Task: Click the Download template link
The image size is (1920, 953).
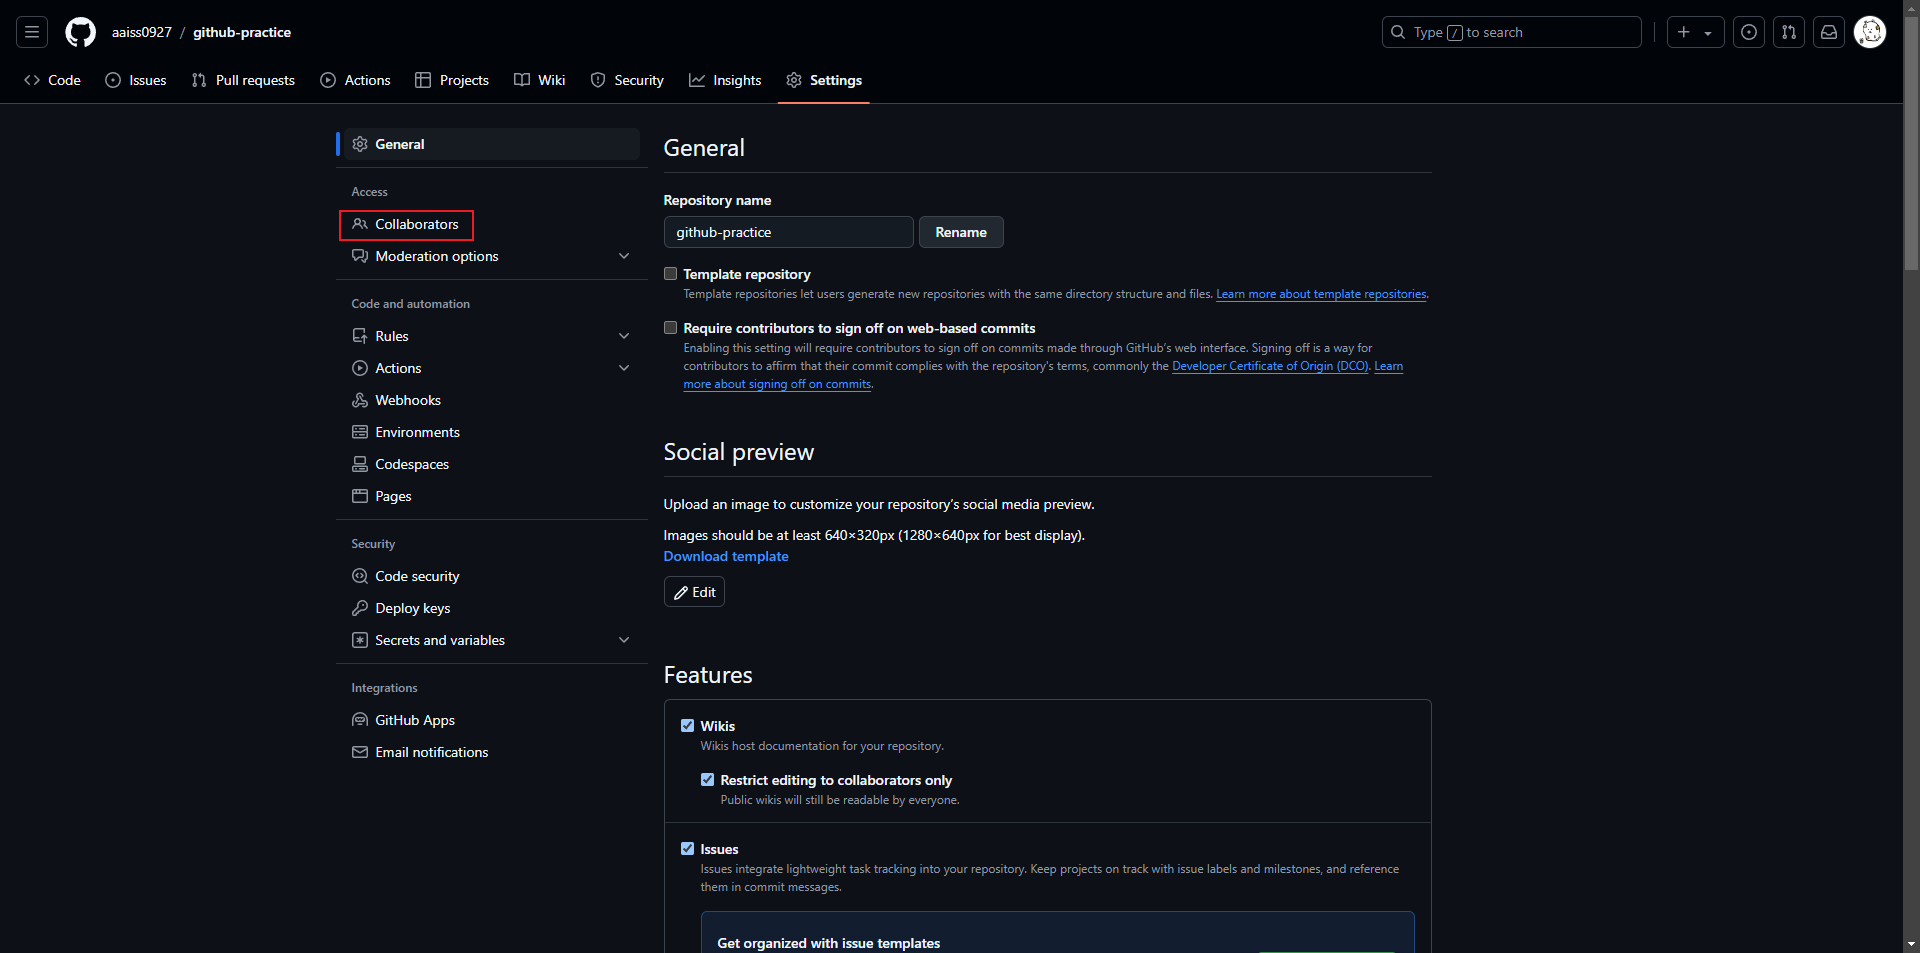Action: [726, 557]
